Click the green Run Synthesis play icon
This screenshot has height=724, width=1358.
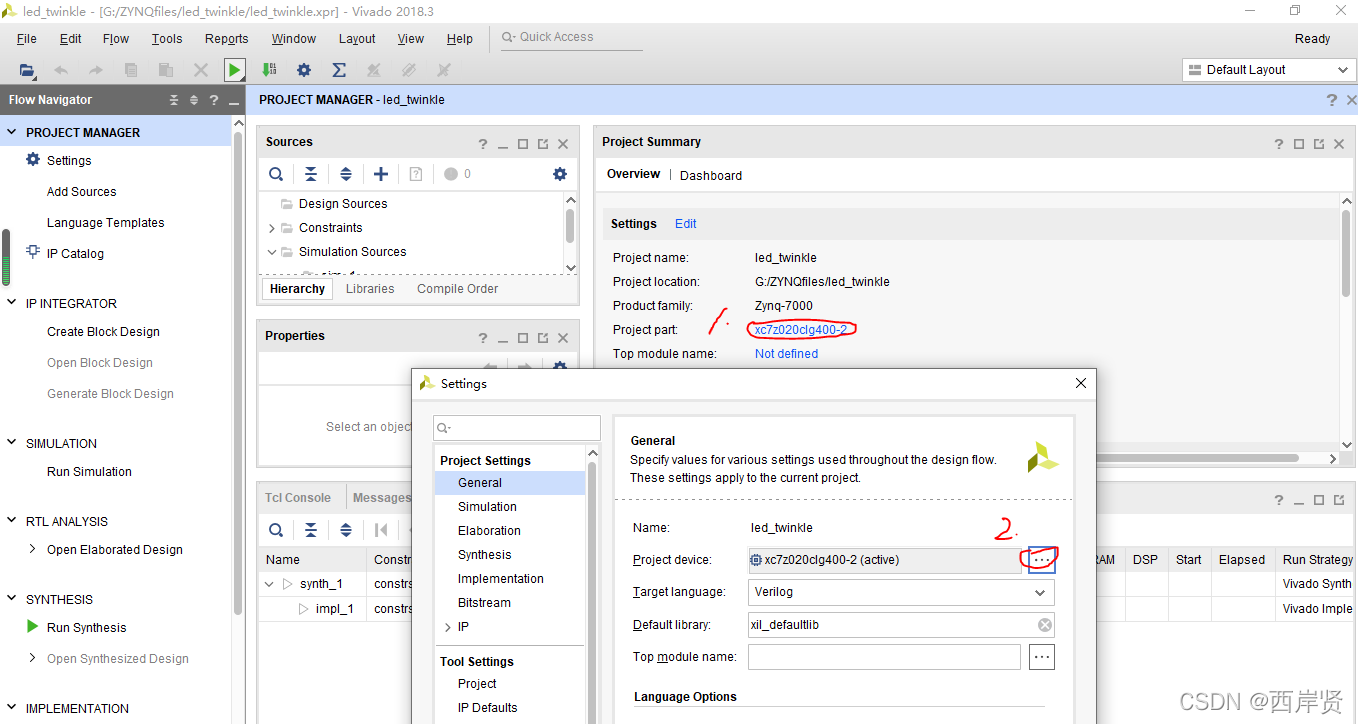click(32, 627)
